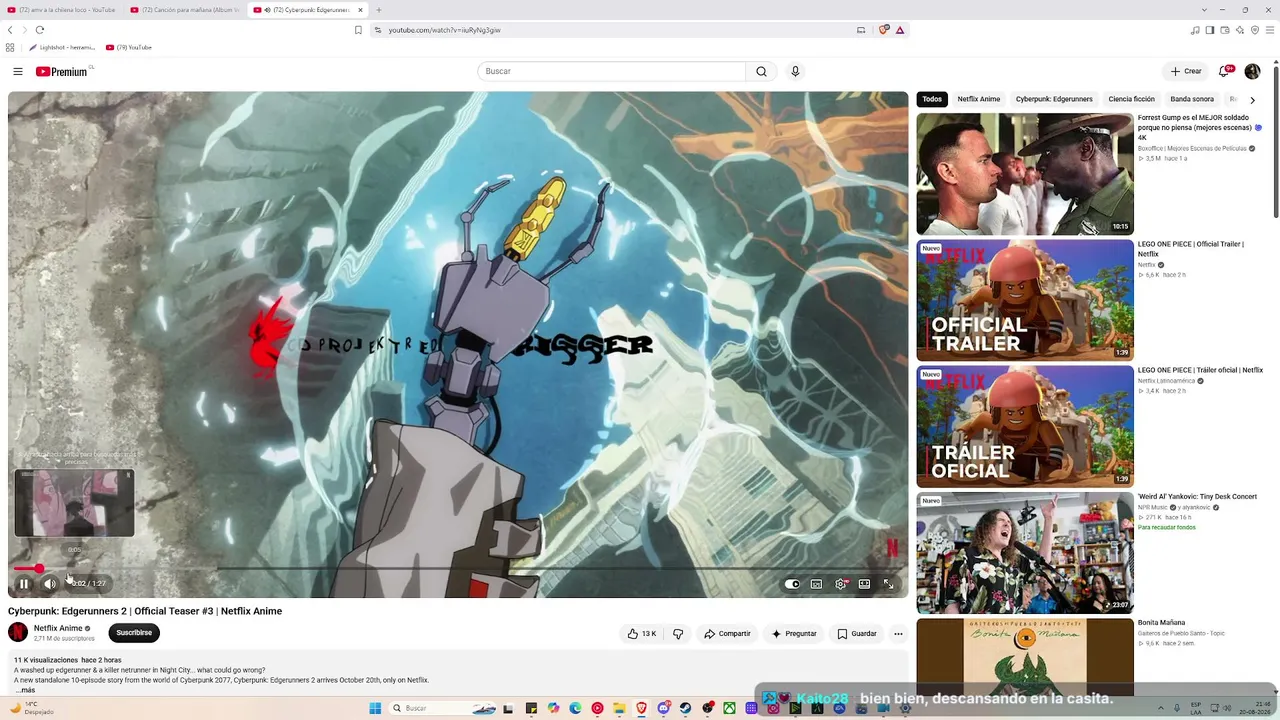The width and height of the screenshot is (1280, 720).
Task: Open the Lightshot bookmark
Action: (62, 47)
